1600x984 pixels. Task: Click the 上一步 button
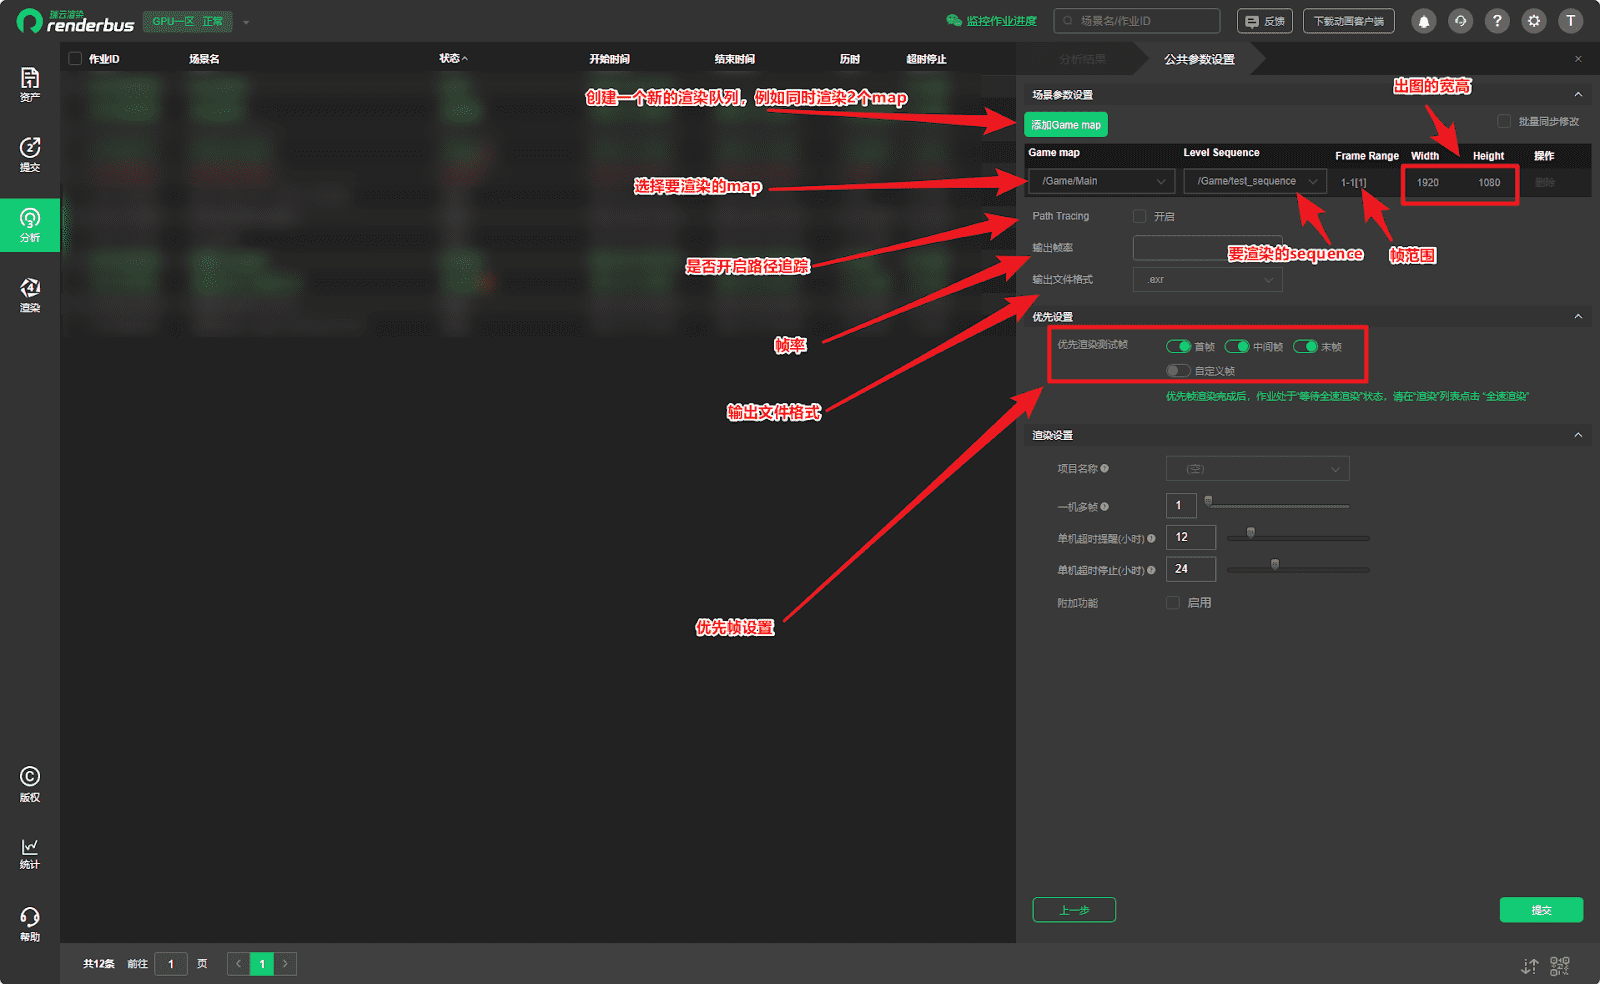click(1074, 910)
